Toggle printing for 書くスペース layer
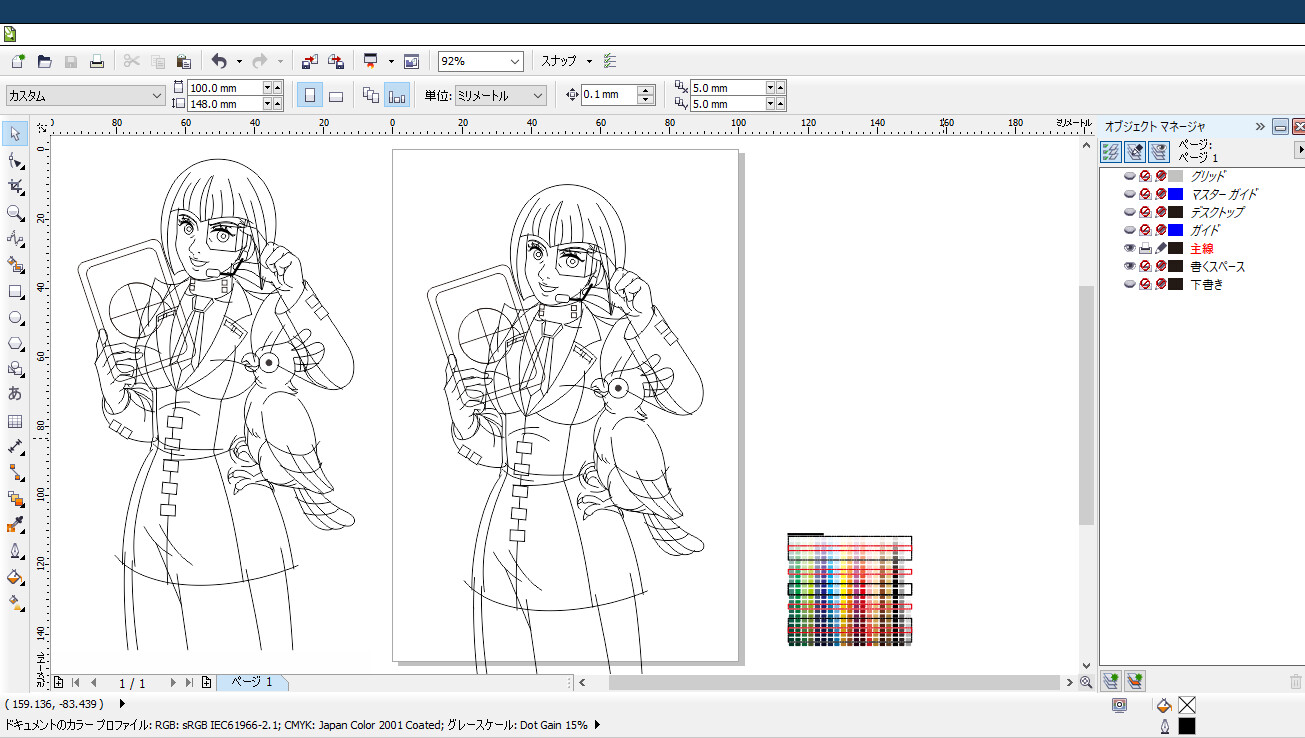This screenshot has width=1305, height=738. tap(1145, 266)
